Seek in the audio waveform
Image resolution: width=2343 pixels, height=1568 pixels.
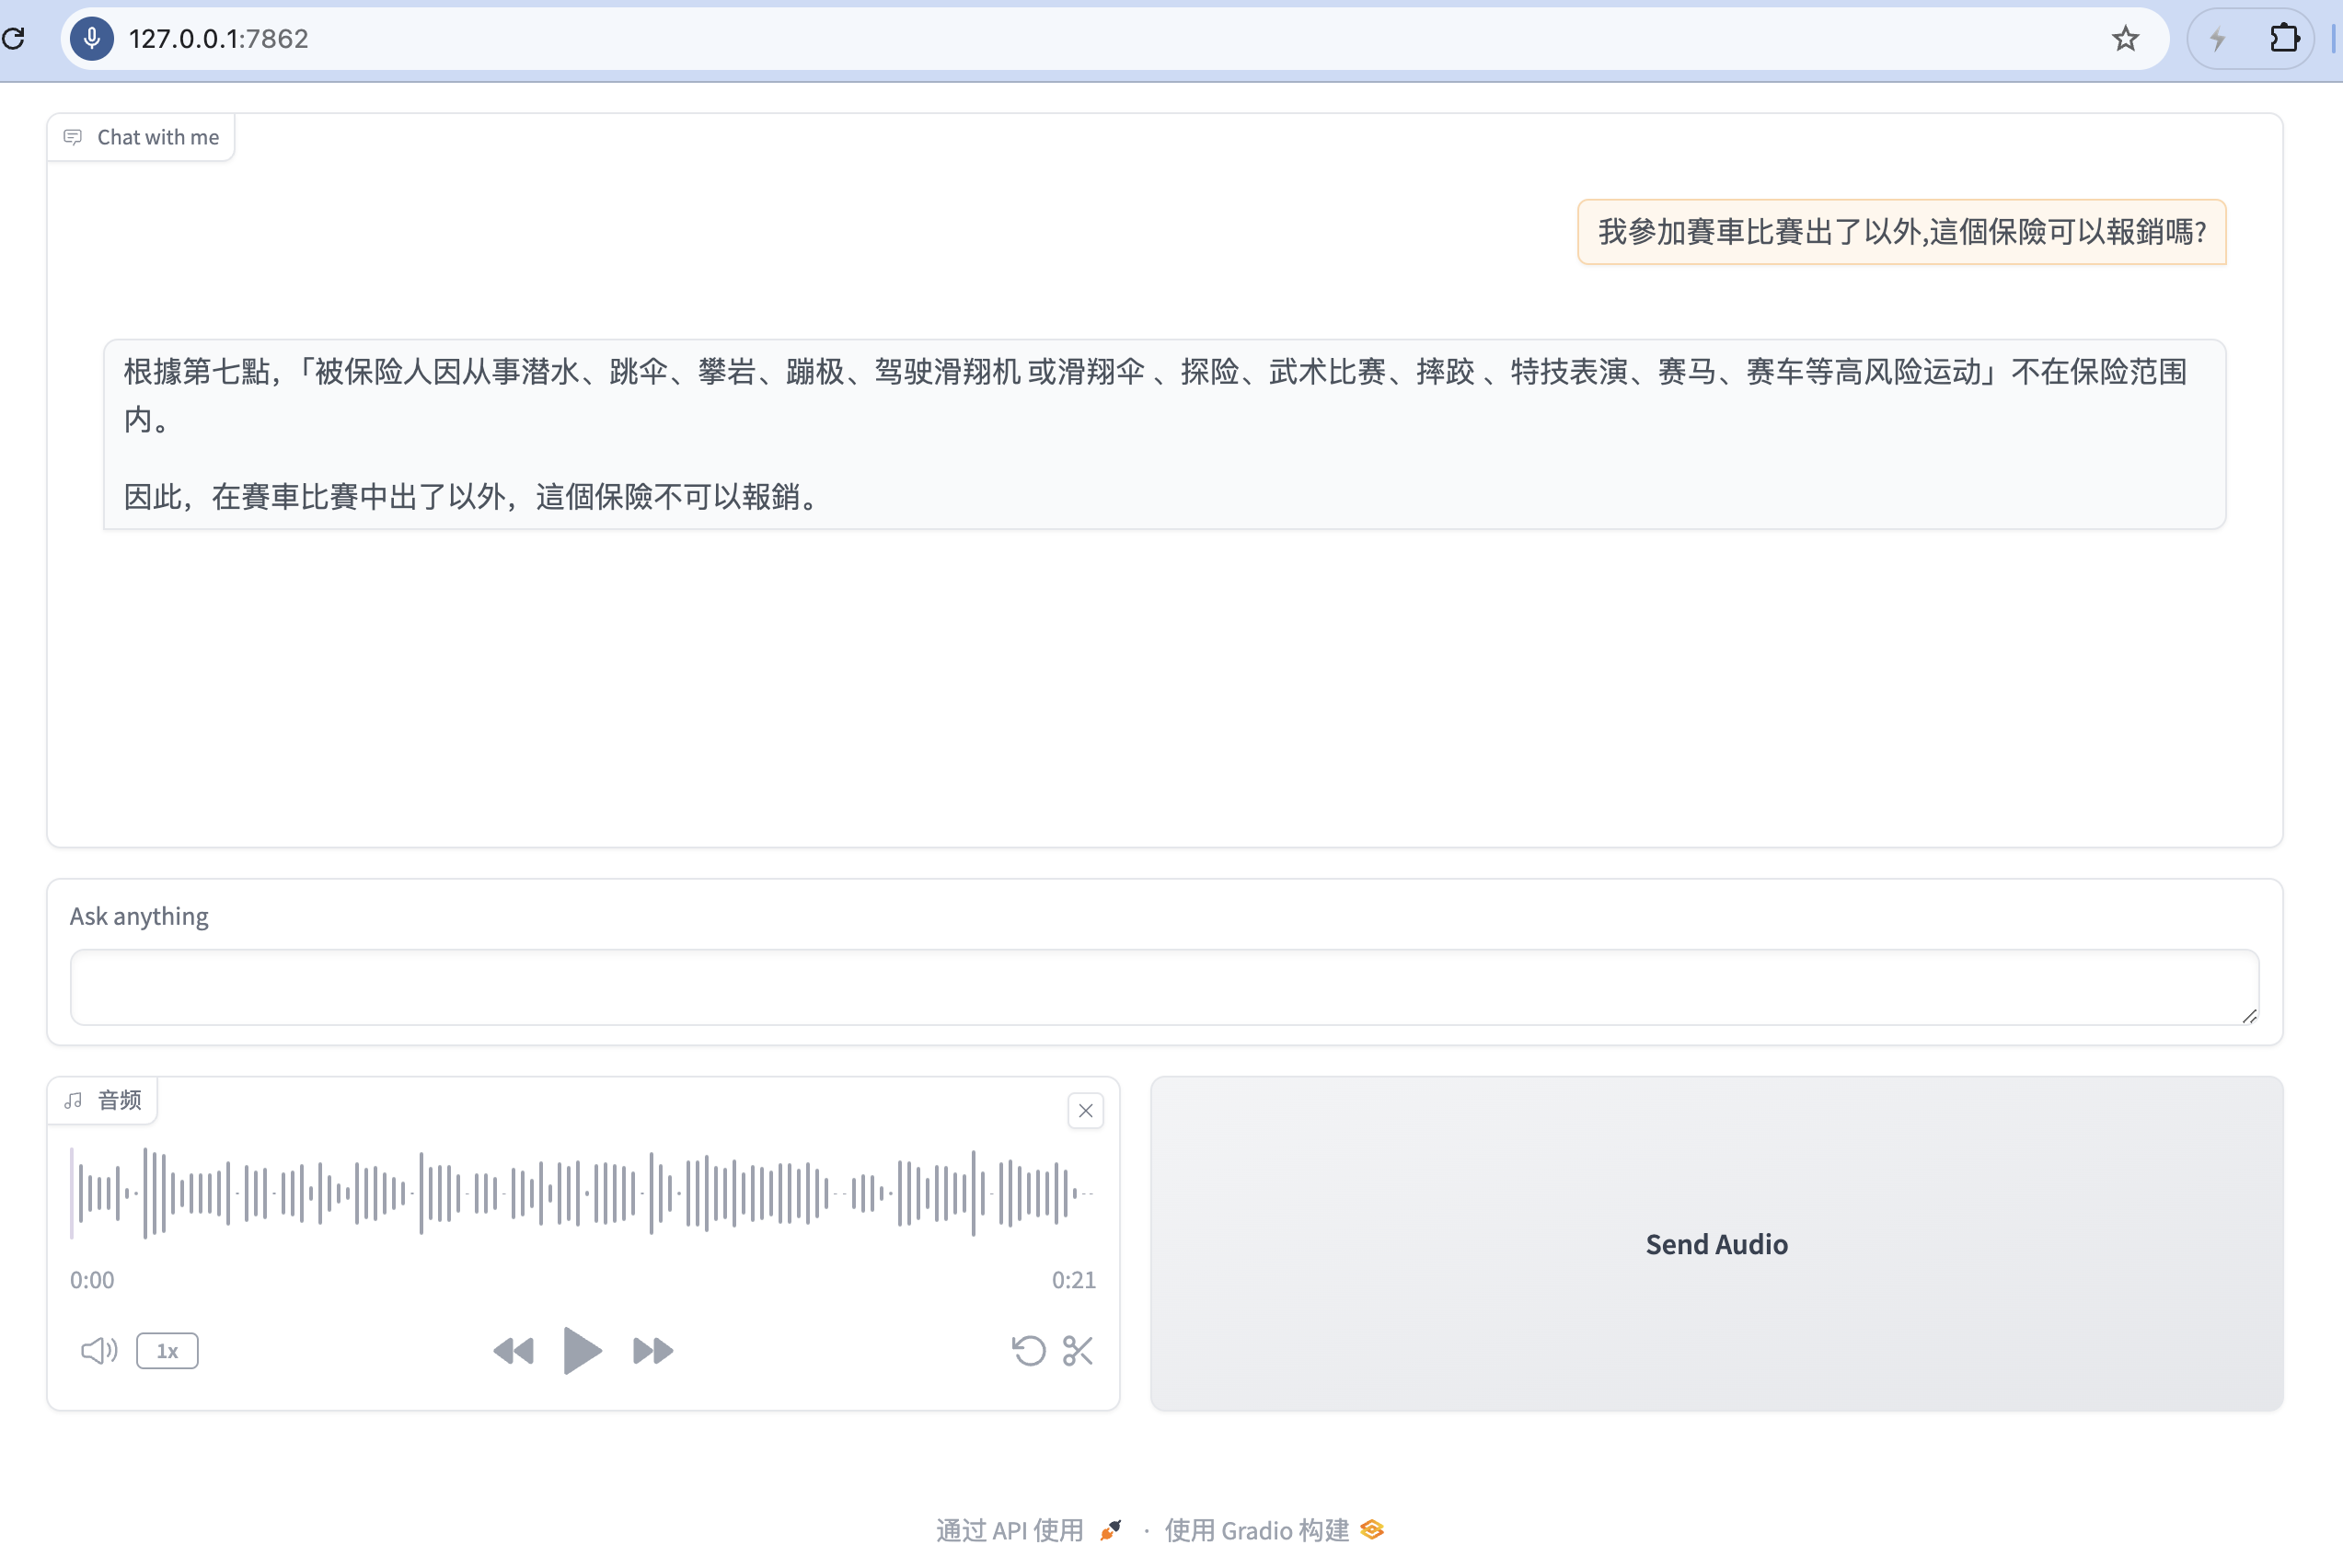(x=583, y=1193)
